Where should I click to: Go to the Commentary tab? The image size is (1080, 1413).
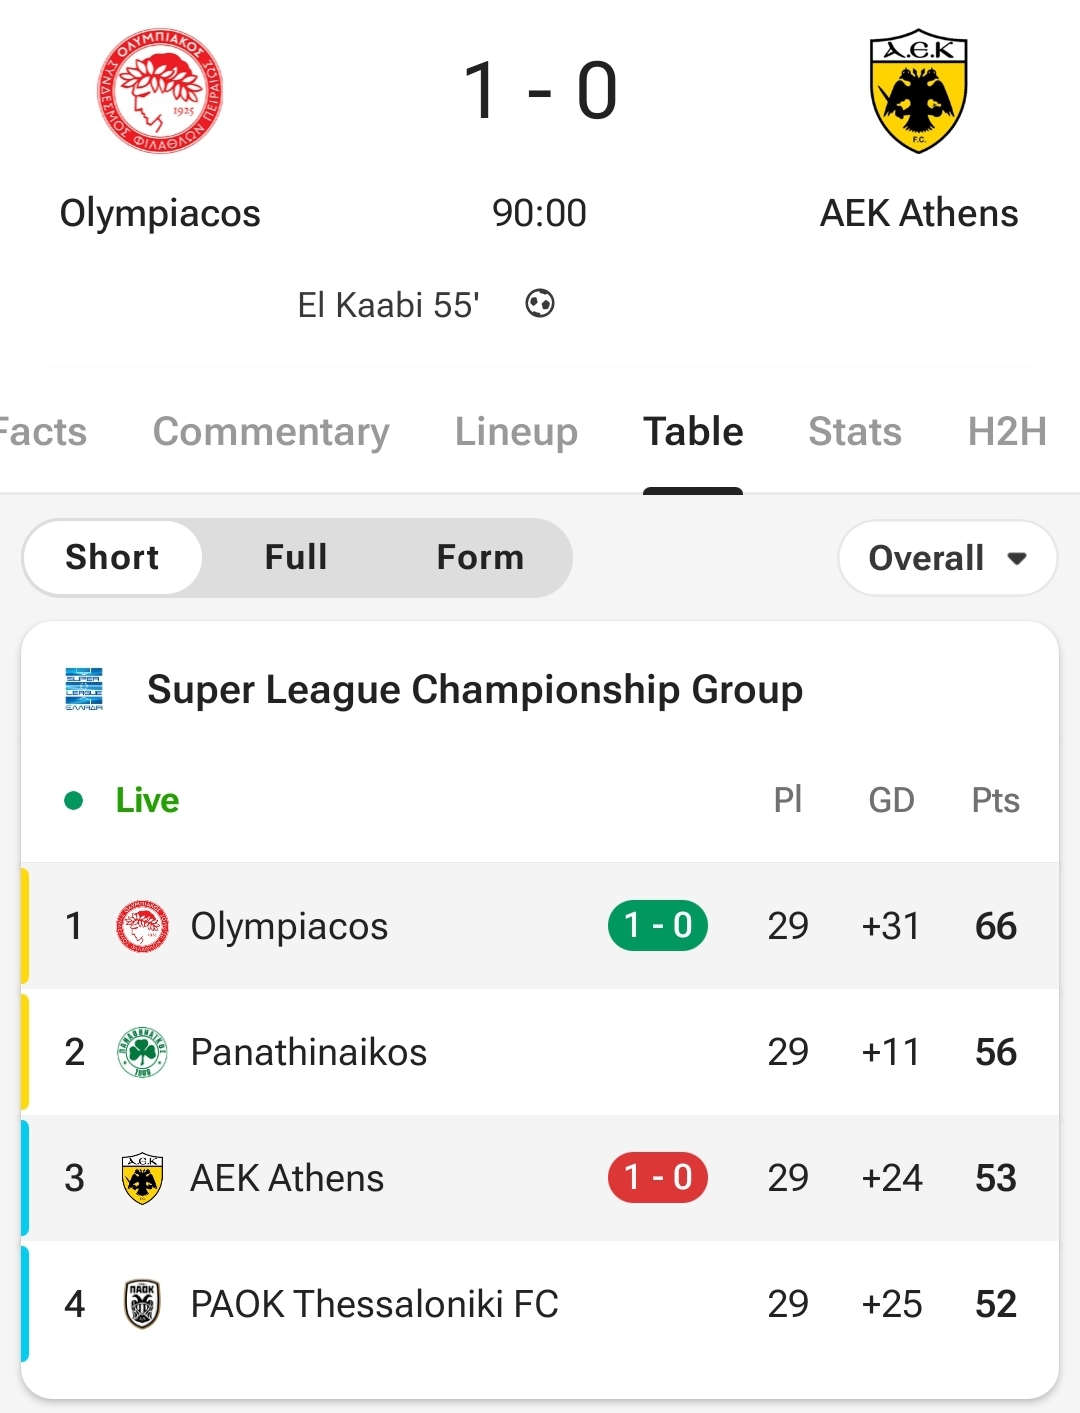pos(271,431)
